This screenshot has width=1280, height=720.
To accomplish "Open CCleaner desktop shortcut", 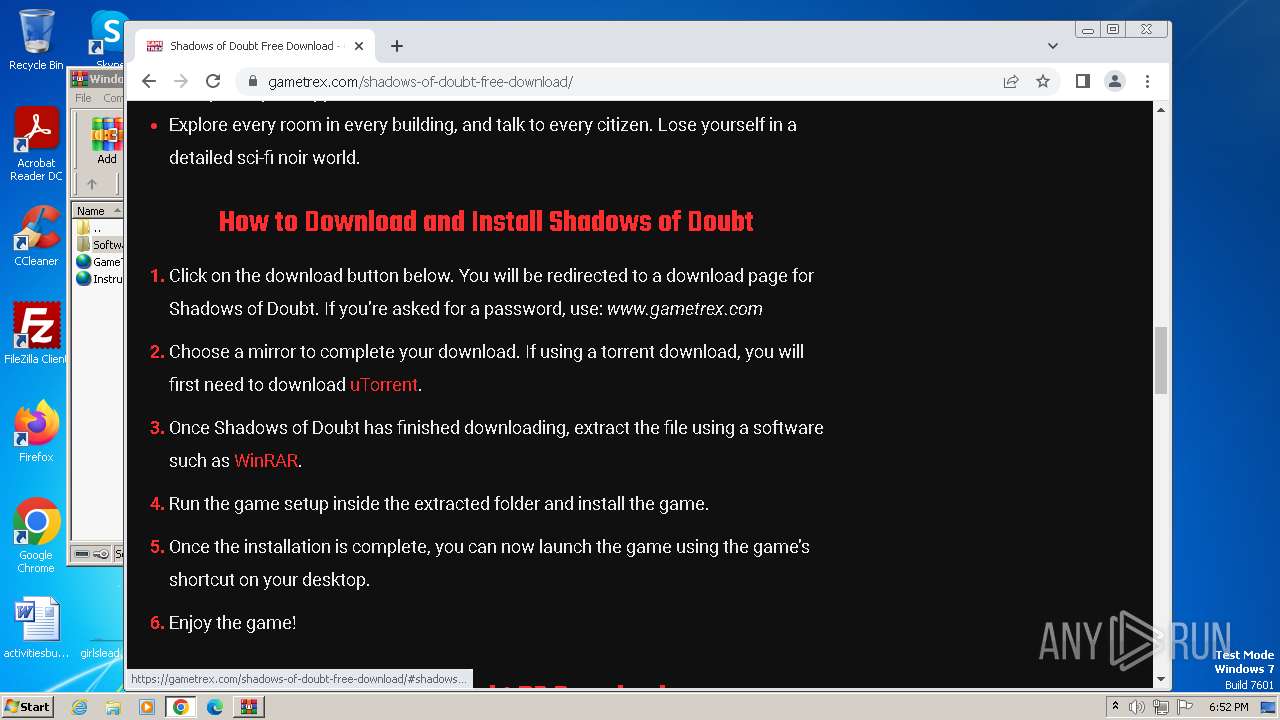I will [36, 236].
